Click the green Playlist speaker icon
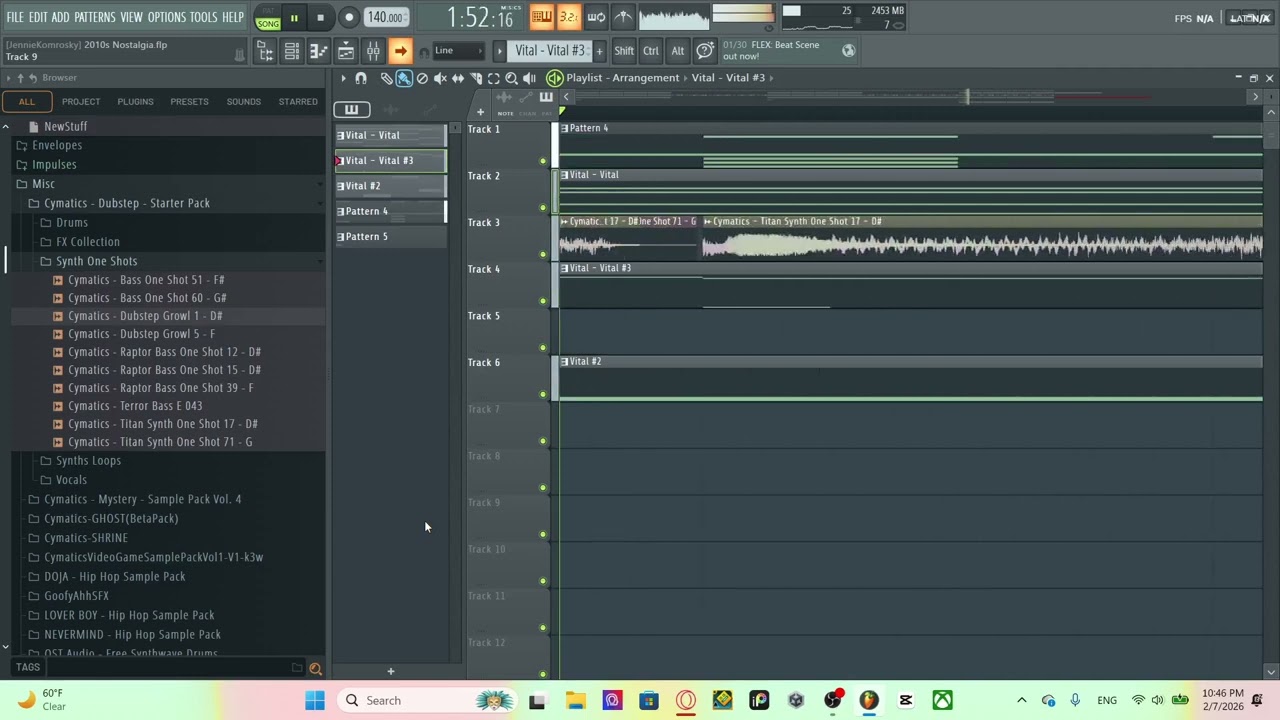Screen dimensions: 1280x720 [x=554, y=78]
